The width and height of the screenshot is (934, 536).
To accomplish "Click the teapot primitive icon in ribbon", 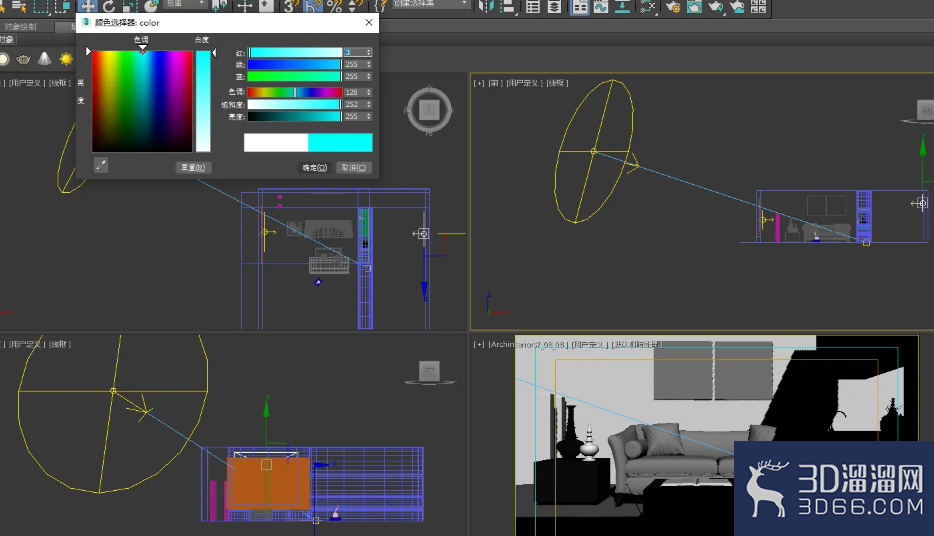I will click(23, 59).
